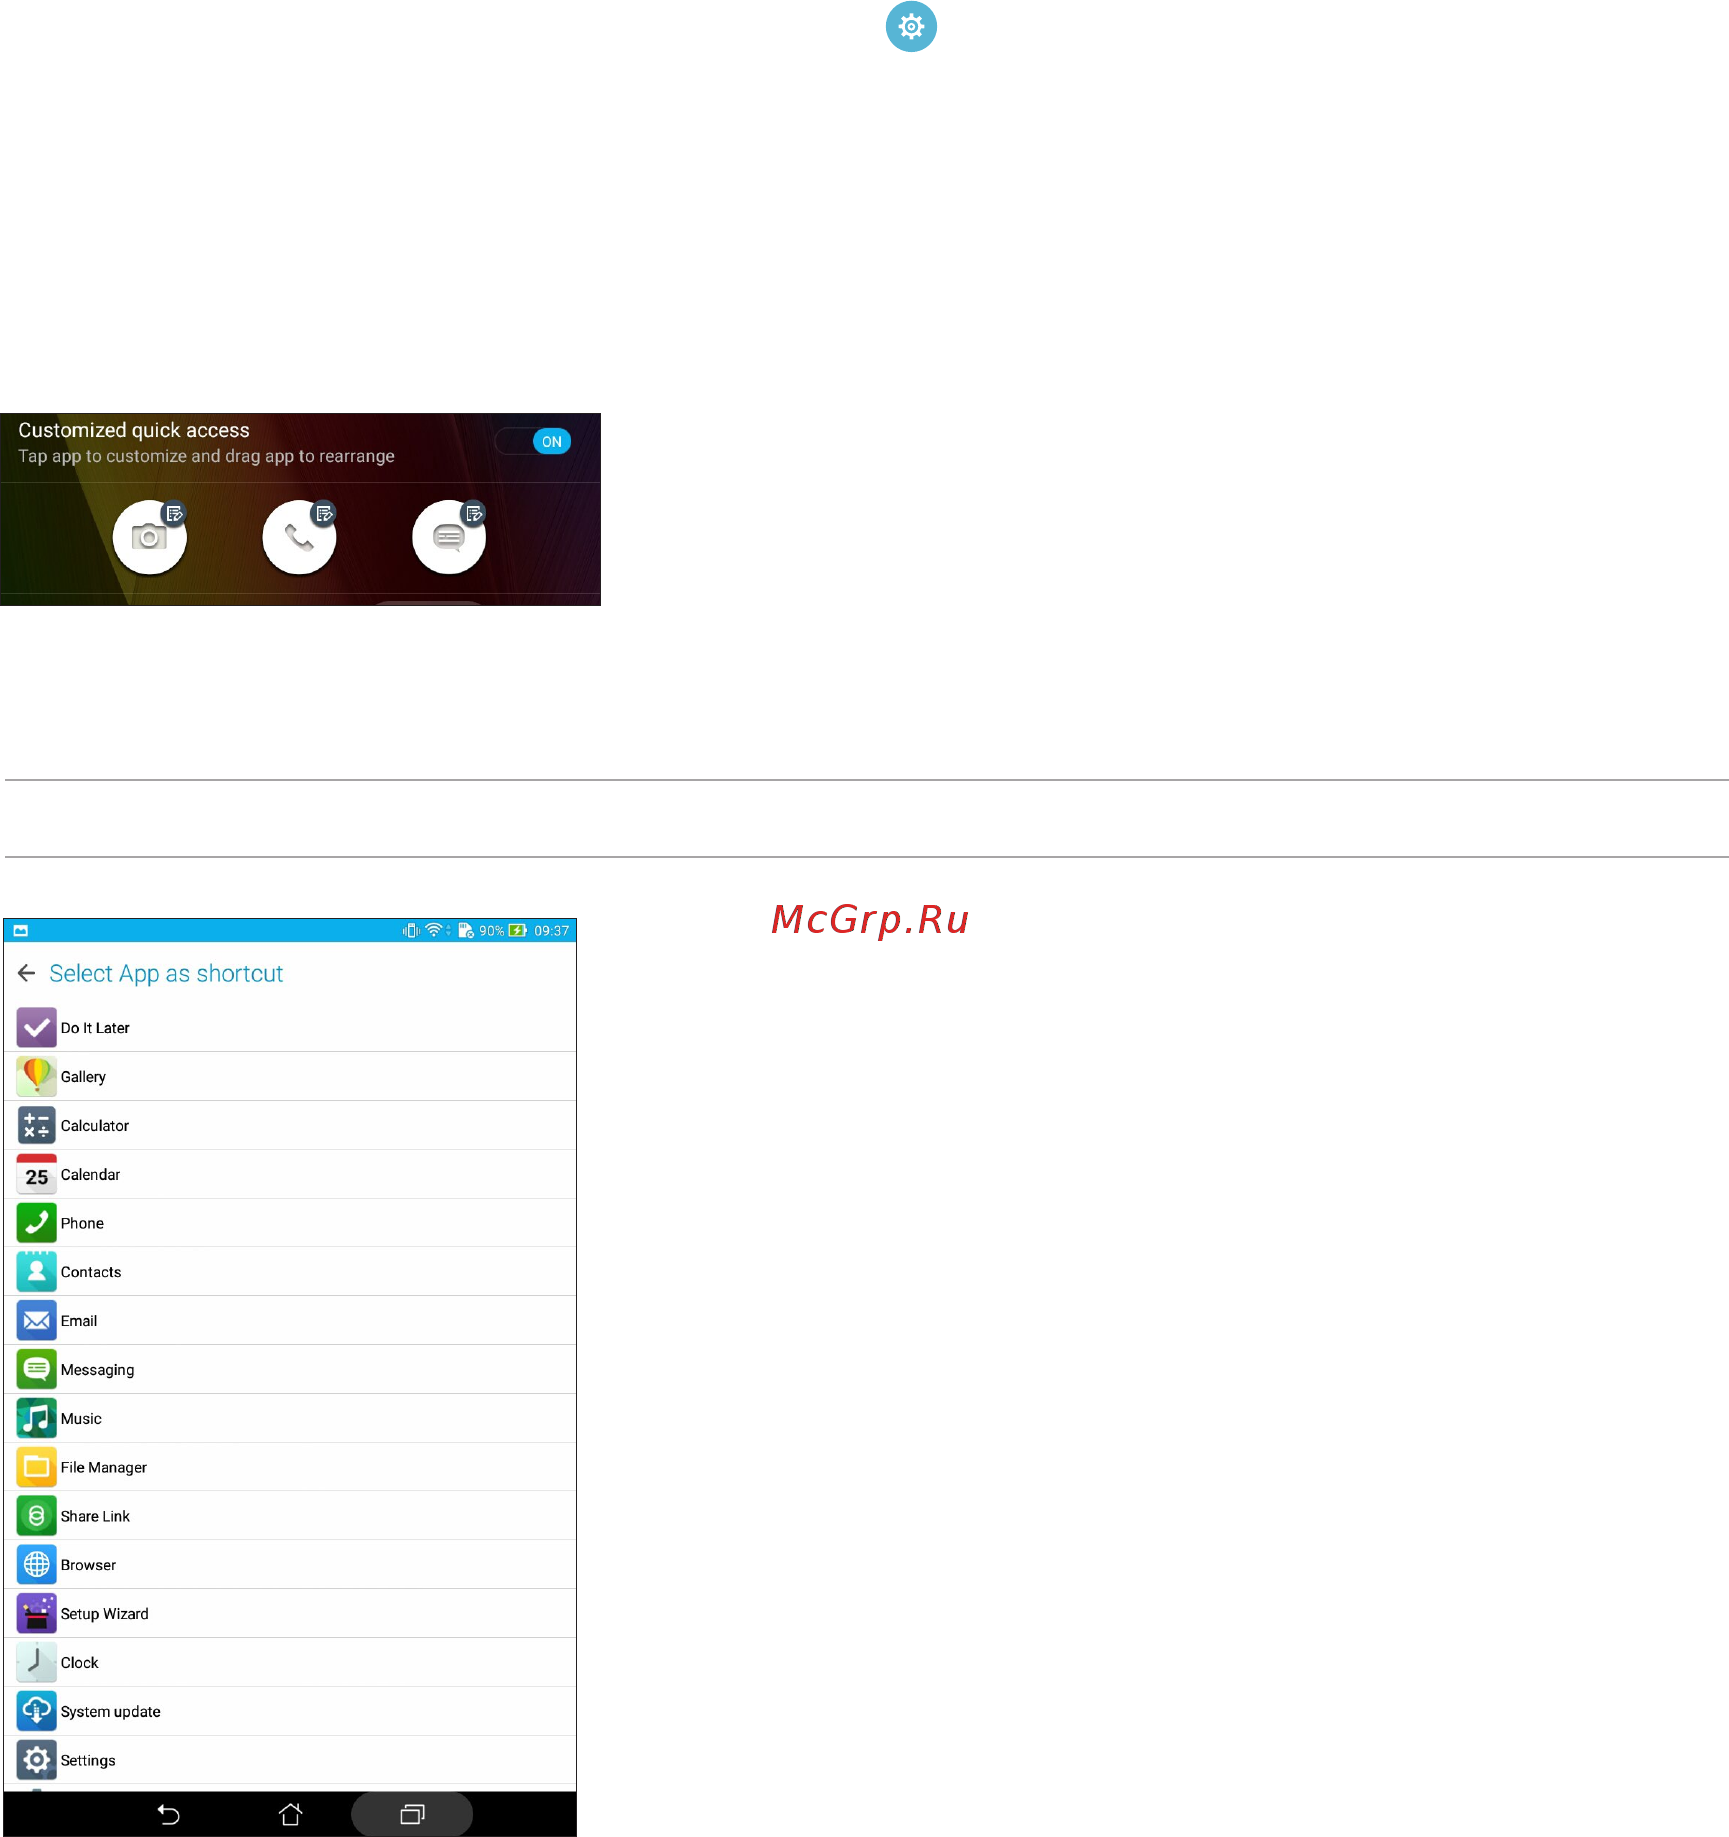Tap the 'File Manager' label
1729x1837 pixels.
[x=104, y=1468]
